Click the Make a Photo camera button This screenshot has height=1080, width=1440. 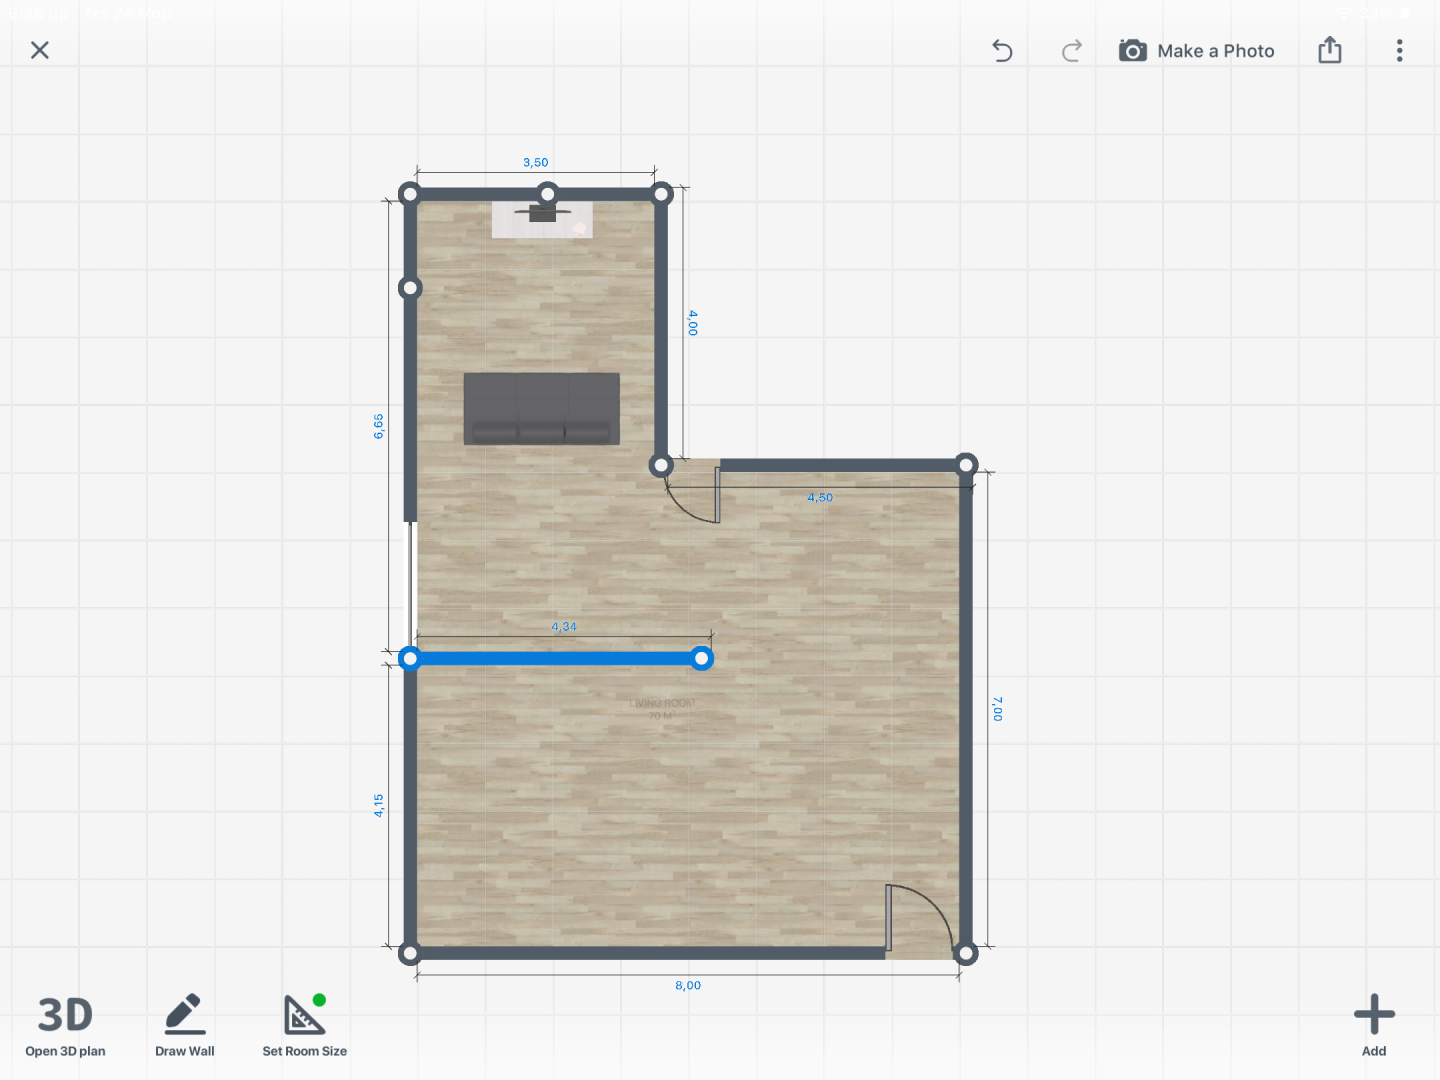click(1196, 51)
